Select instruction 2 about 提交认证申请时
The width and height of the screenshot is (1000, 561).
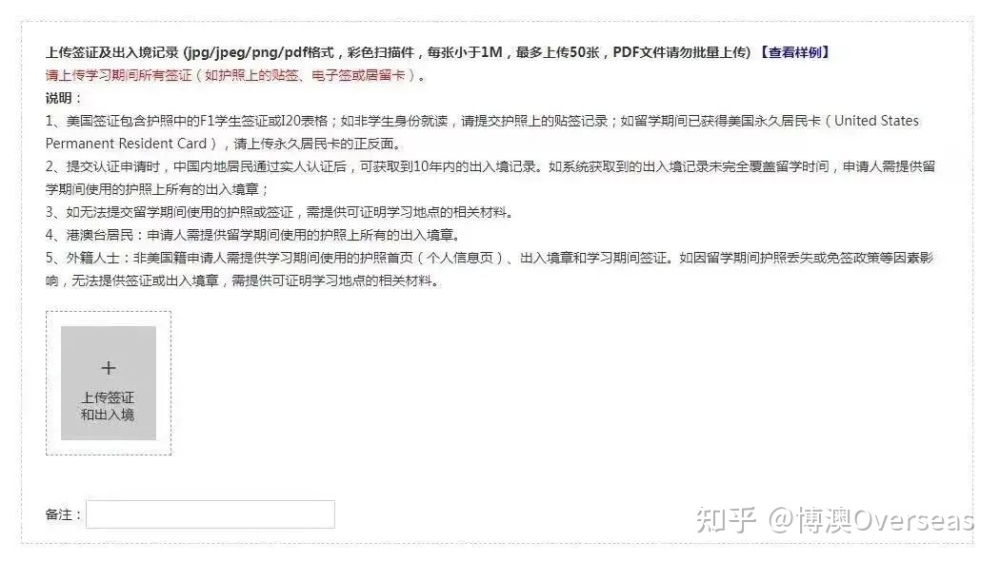[x=490, y=178]
